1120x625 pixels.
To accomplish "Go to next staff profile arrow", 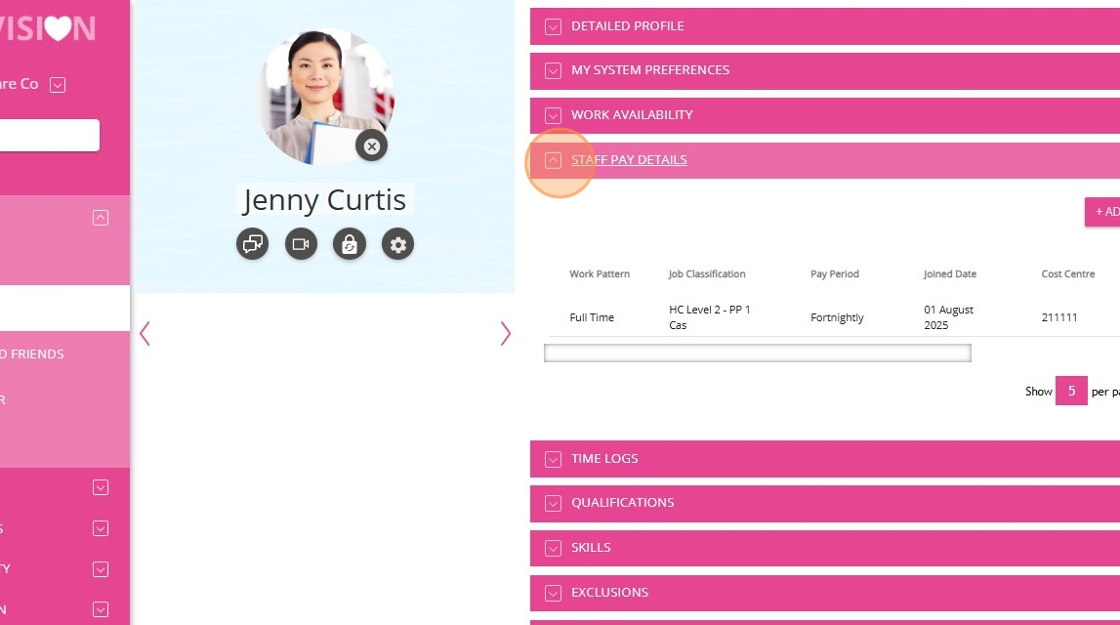I will coord(506,334).
